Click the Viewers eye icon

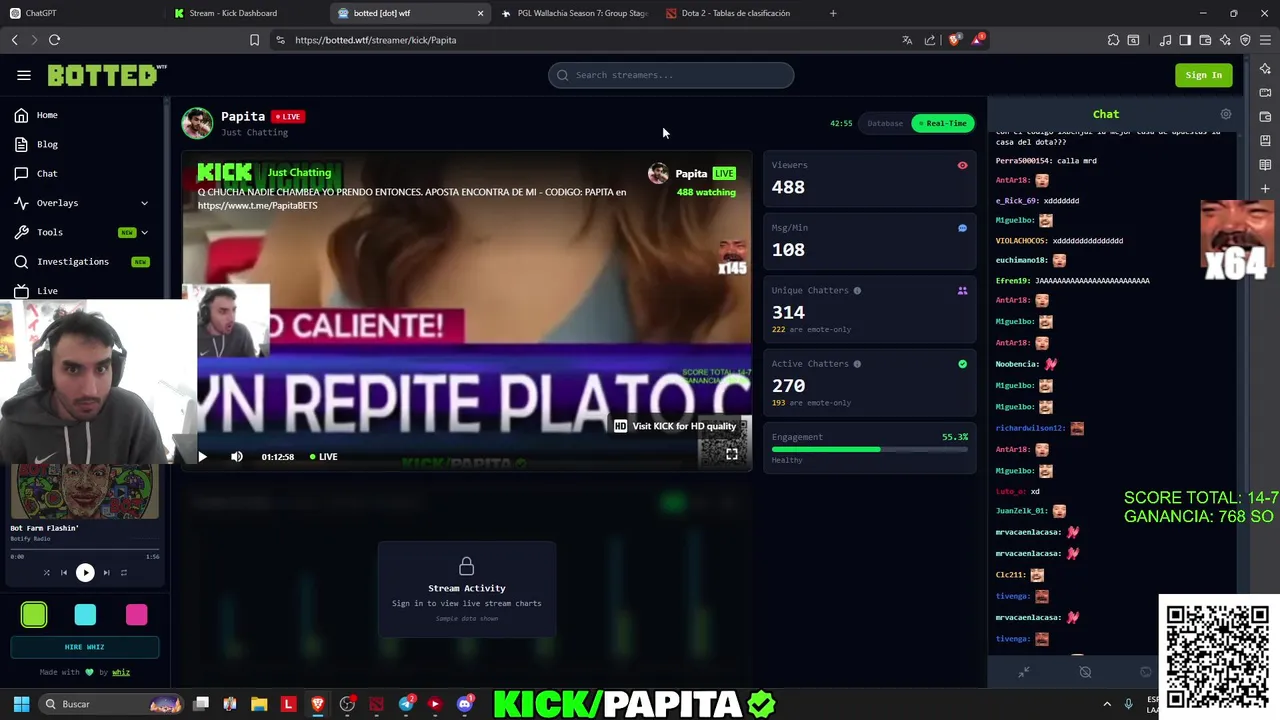click(x=962, y=165)
